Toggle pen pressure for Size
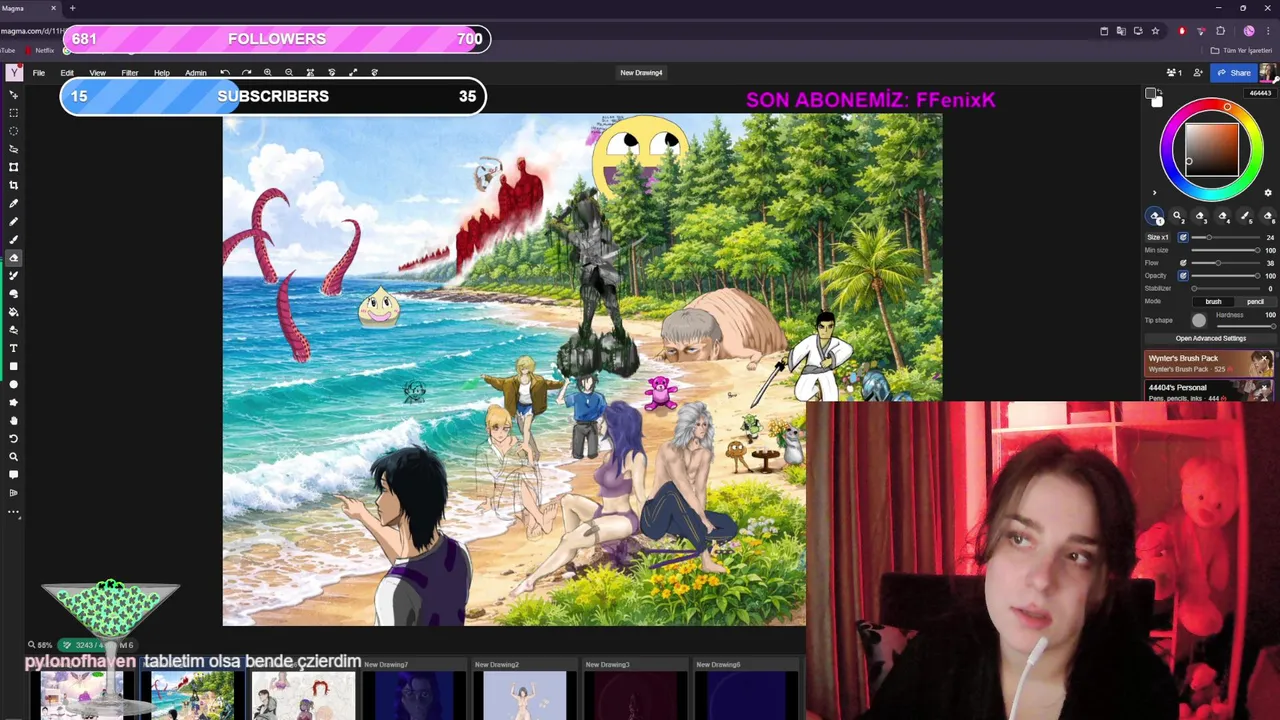 (x=1183, y=237)
